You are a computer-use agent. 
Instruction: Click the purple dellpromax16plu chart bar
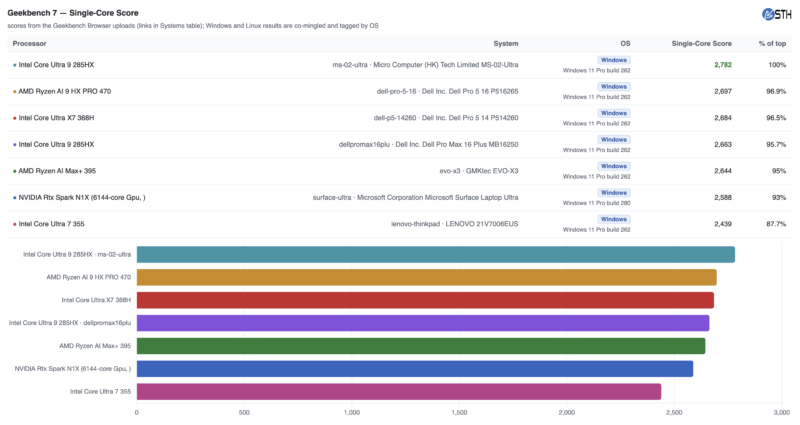423,323
